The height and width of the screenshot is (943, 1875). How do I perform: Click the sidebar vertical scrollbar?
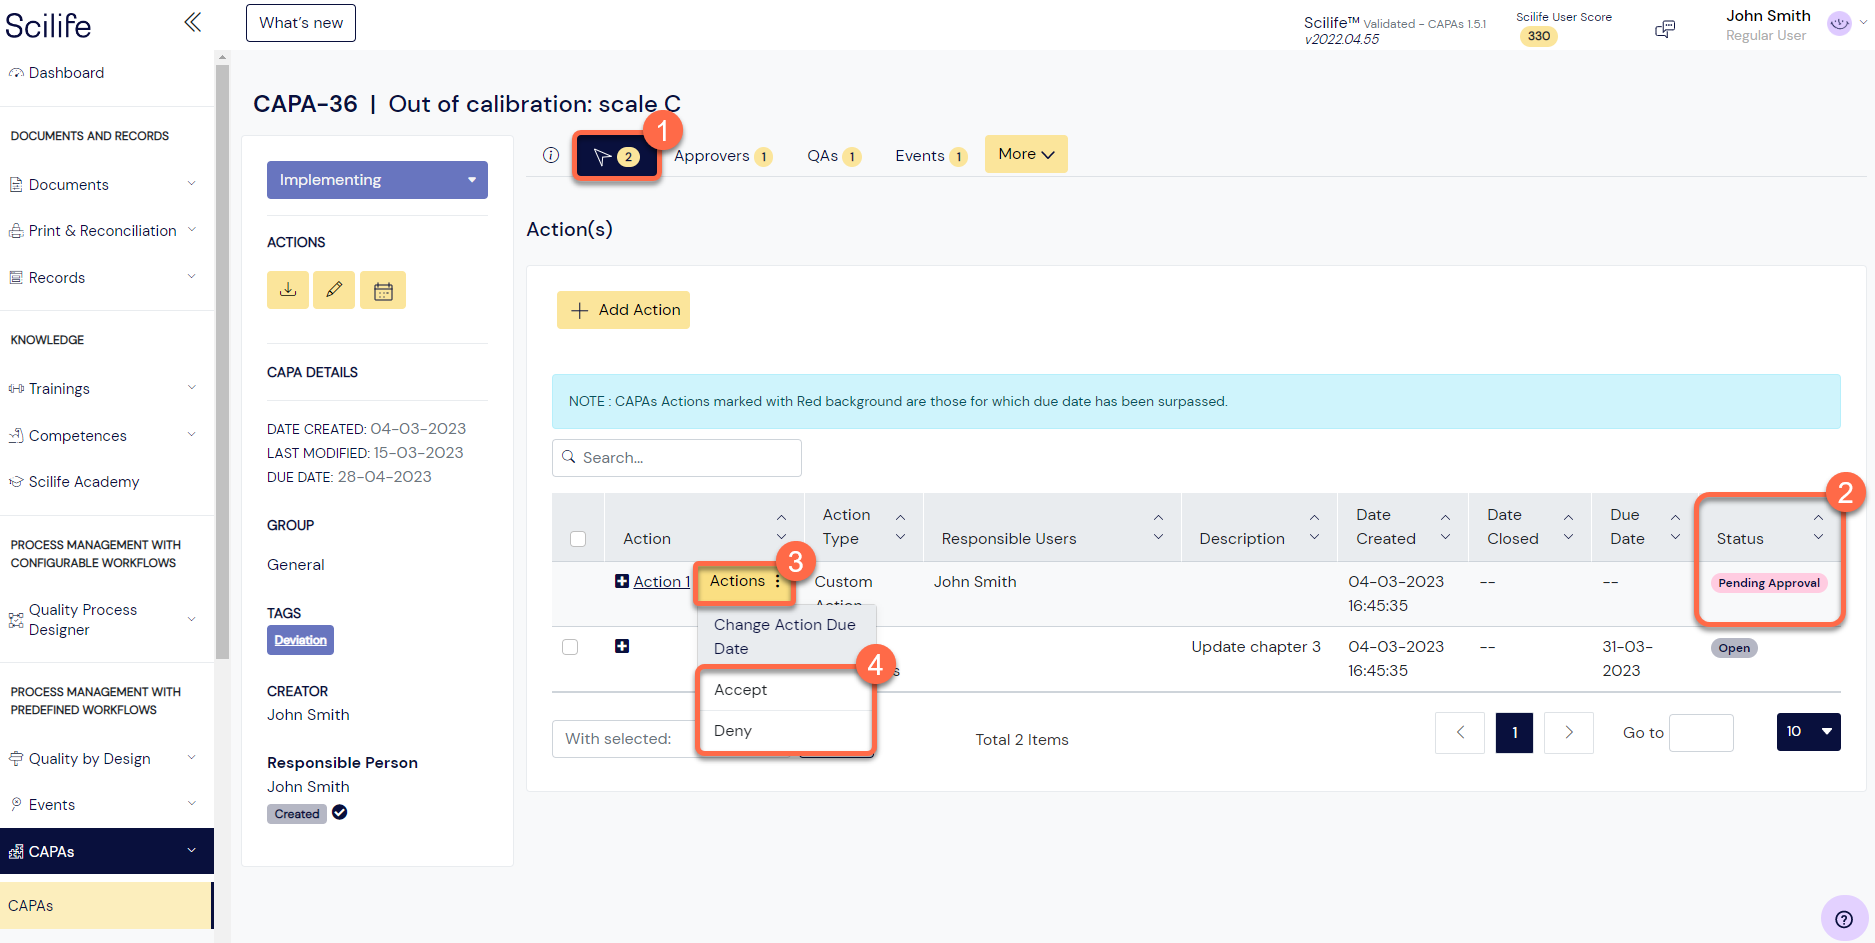point(222,360)
